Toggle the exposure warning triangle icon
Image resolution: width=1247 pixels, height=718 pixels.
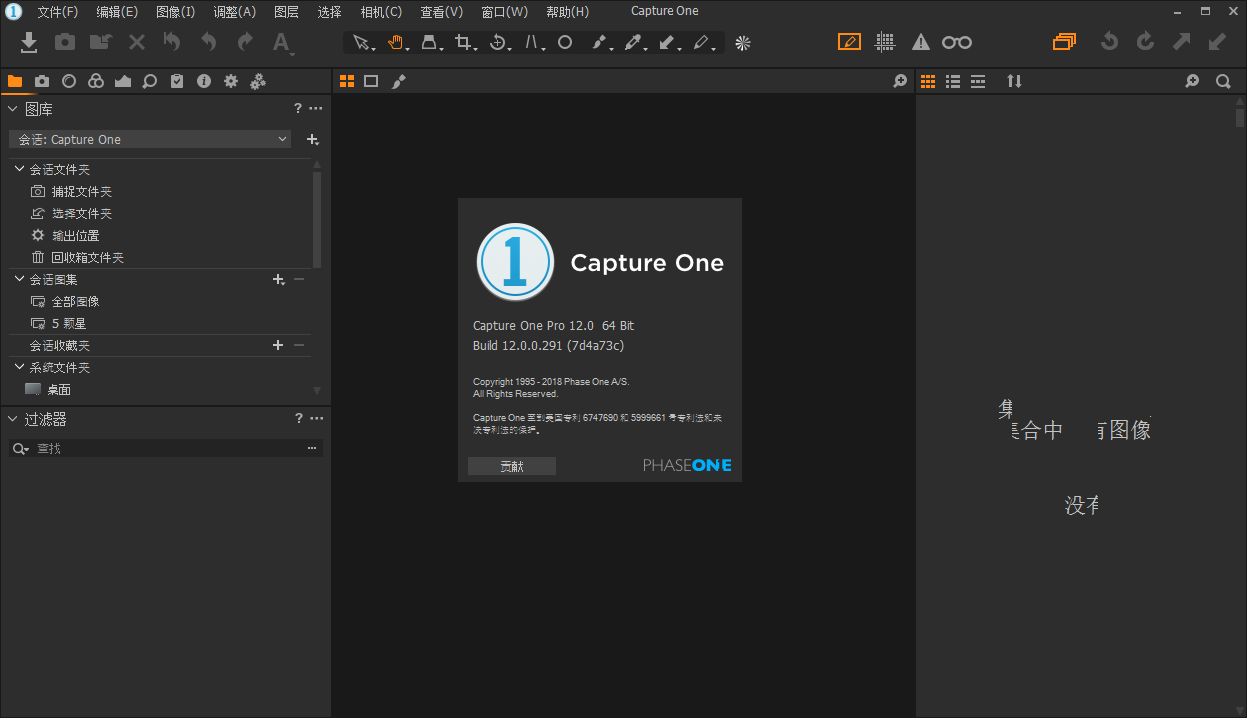point(921,42)
